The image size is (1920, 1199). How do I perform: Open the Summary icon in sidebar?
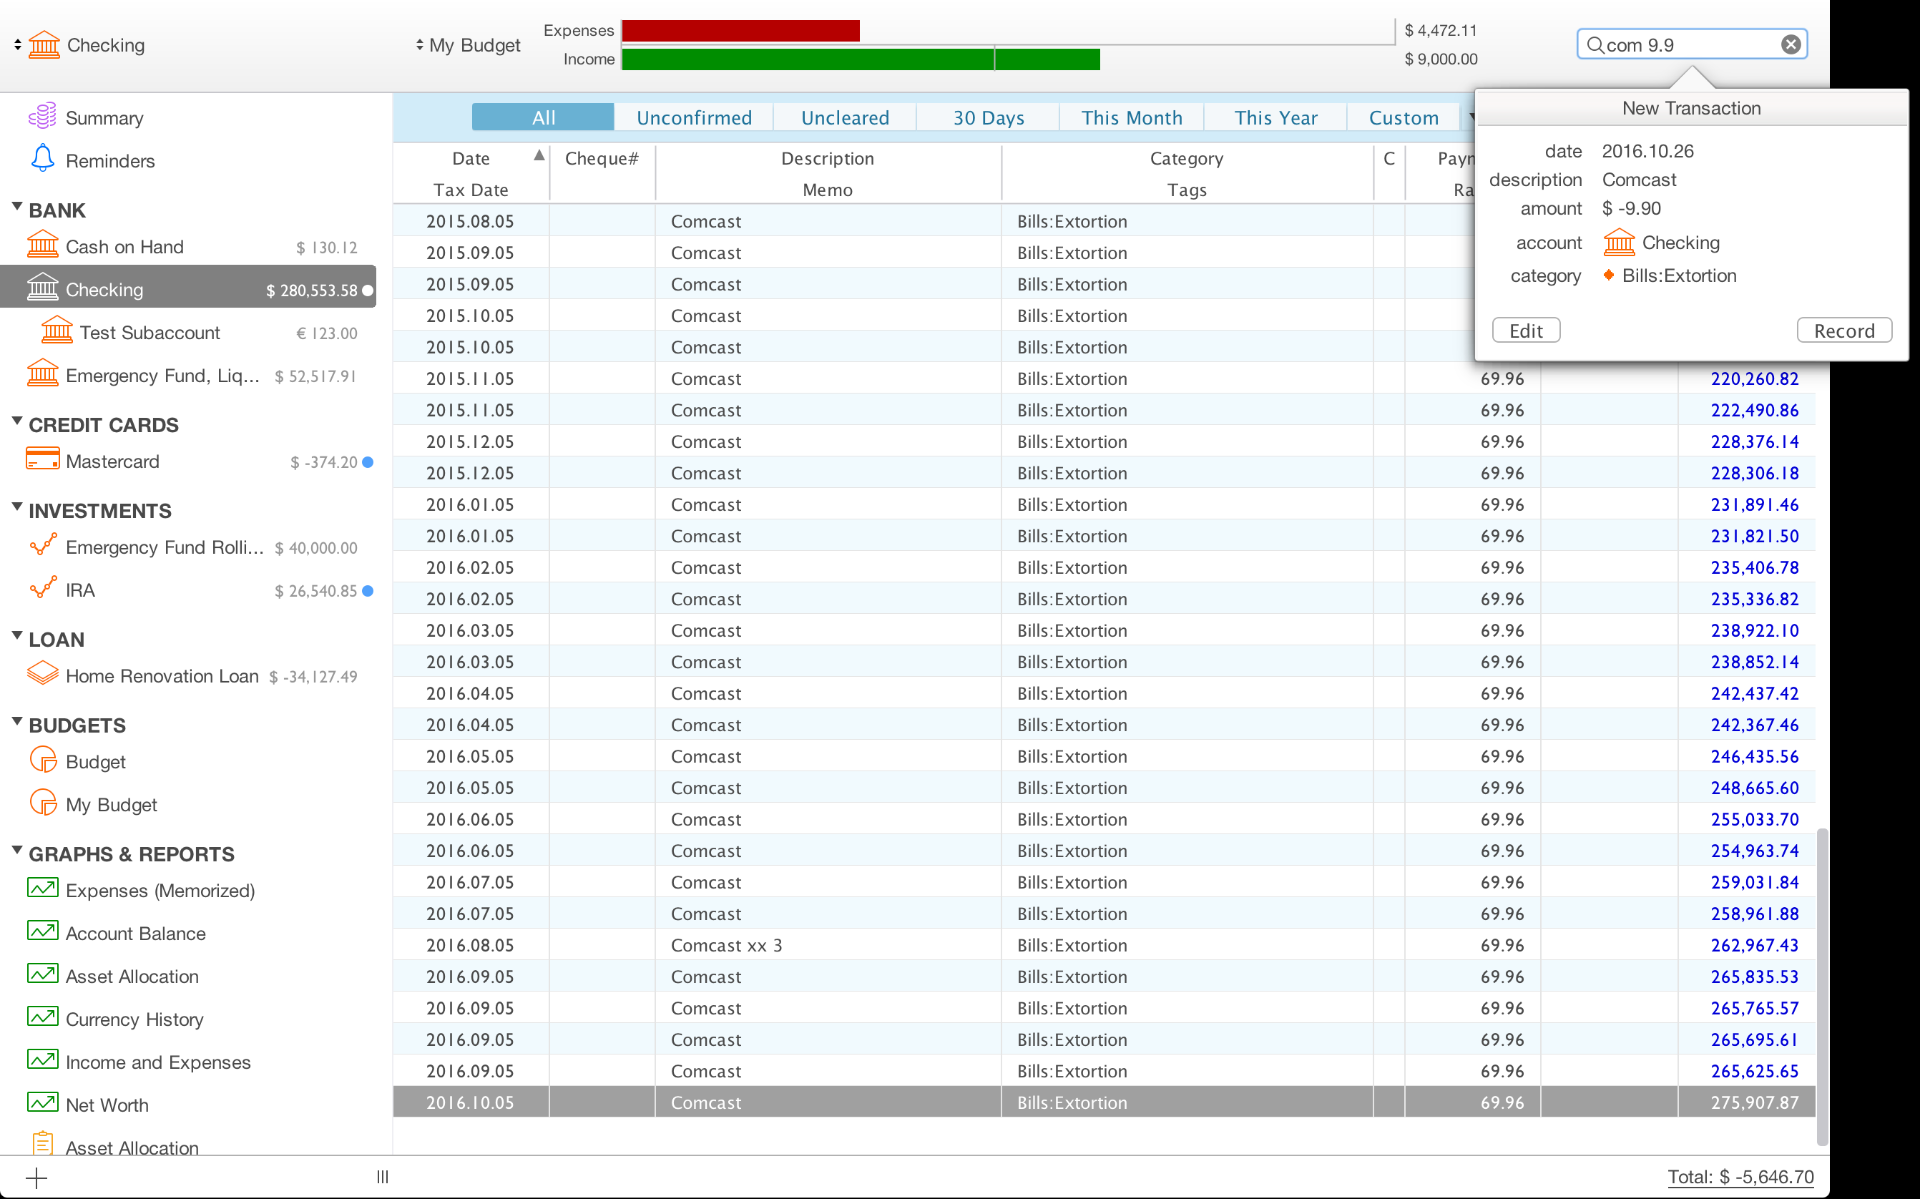click(x=42, y=116)
